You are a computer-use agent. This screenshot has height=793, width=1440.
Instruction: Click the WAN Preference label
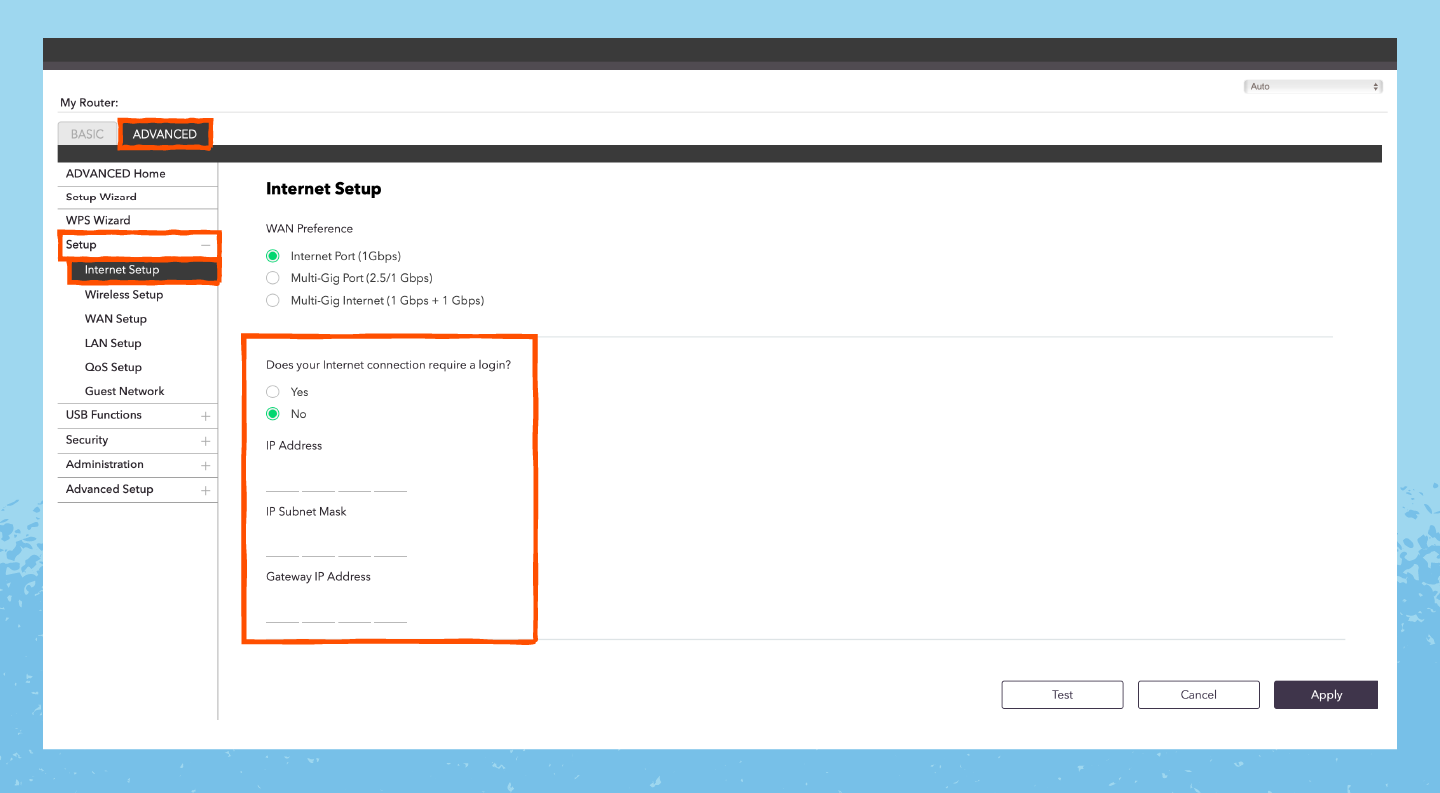tap(309, 229)
